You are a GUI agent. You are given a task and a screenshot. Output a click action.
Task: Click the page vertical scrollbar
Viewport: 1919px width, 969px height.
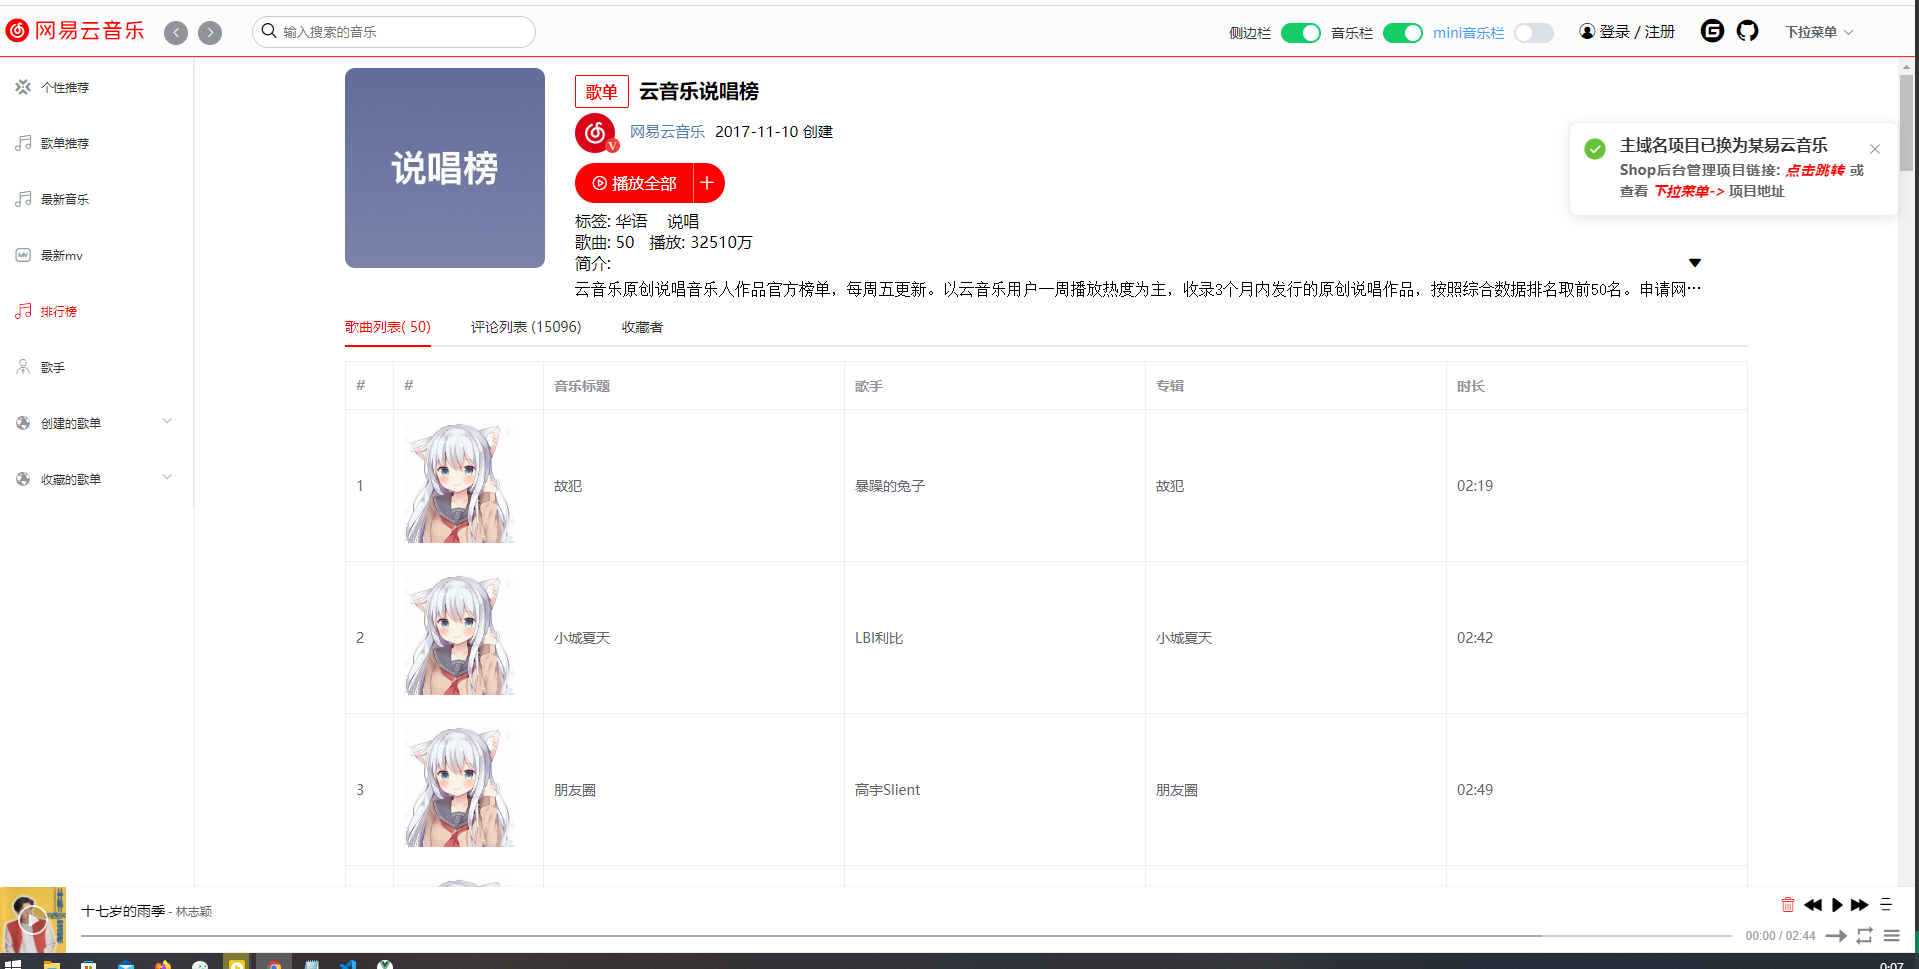click(1906, 123)
